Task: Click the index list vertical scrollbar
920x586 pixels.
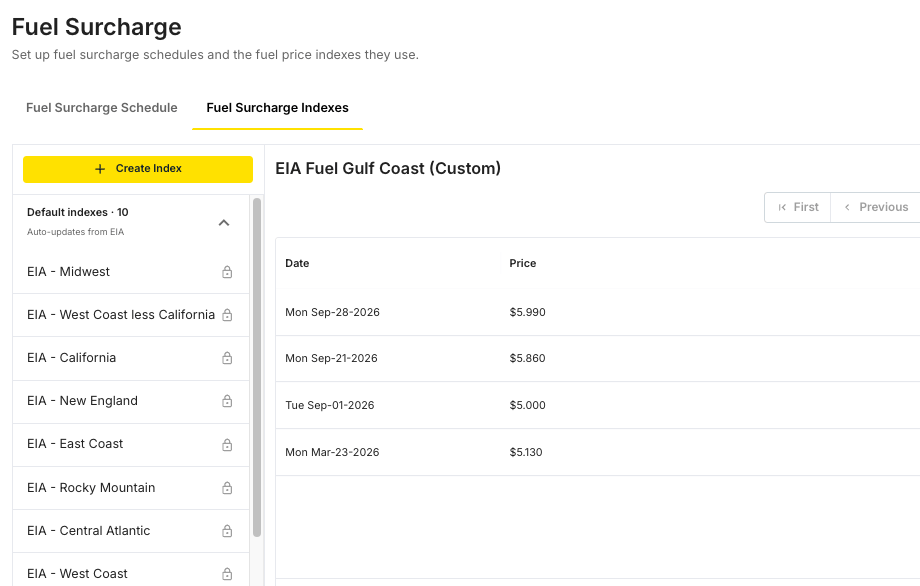Action: click(256, 367)
